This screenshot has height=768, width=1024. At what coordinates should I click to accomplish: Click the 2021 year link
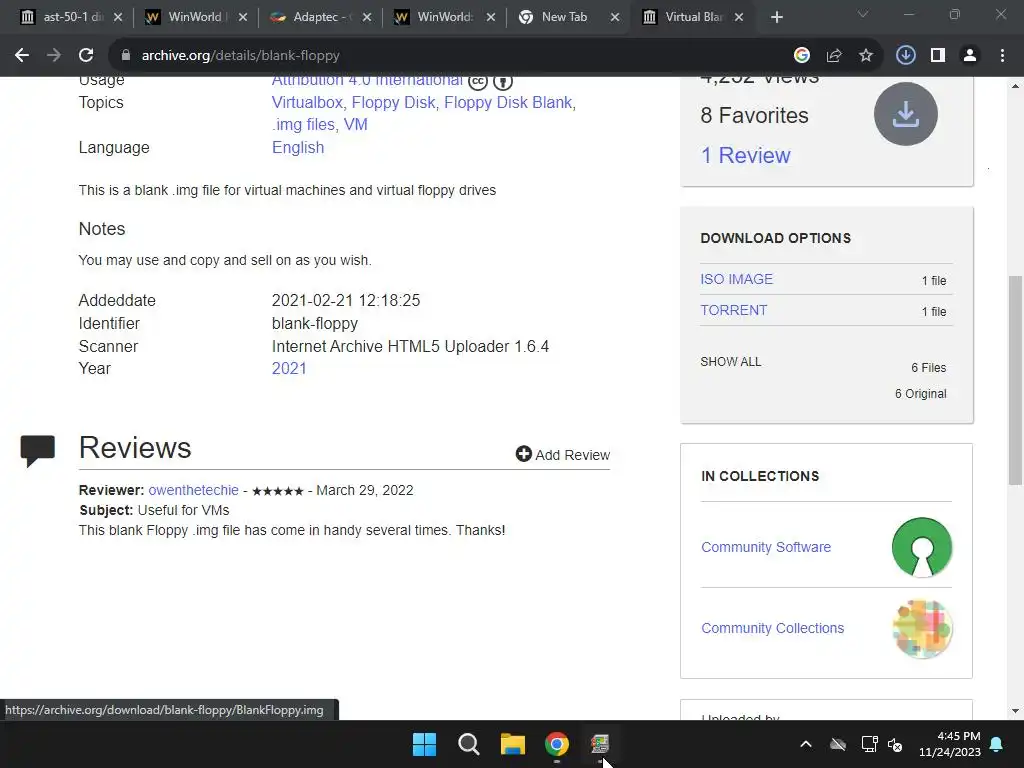coord(289,368)
